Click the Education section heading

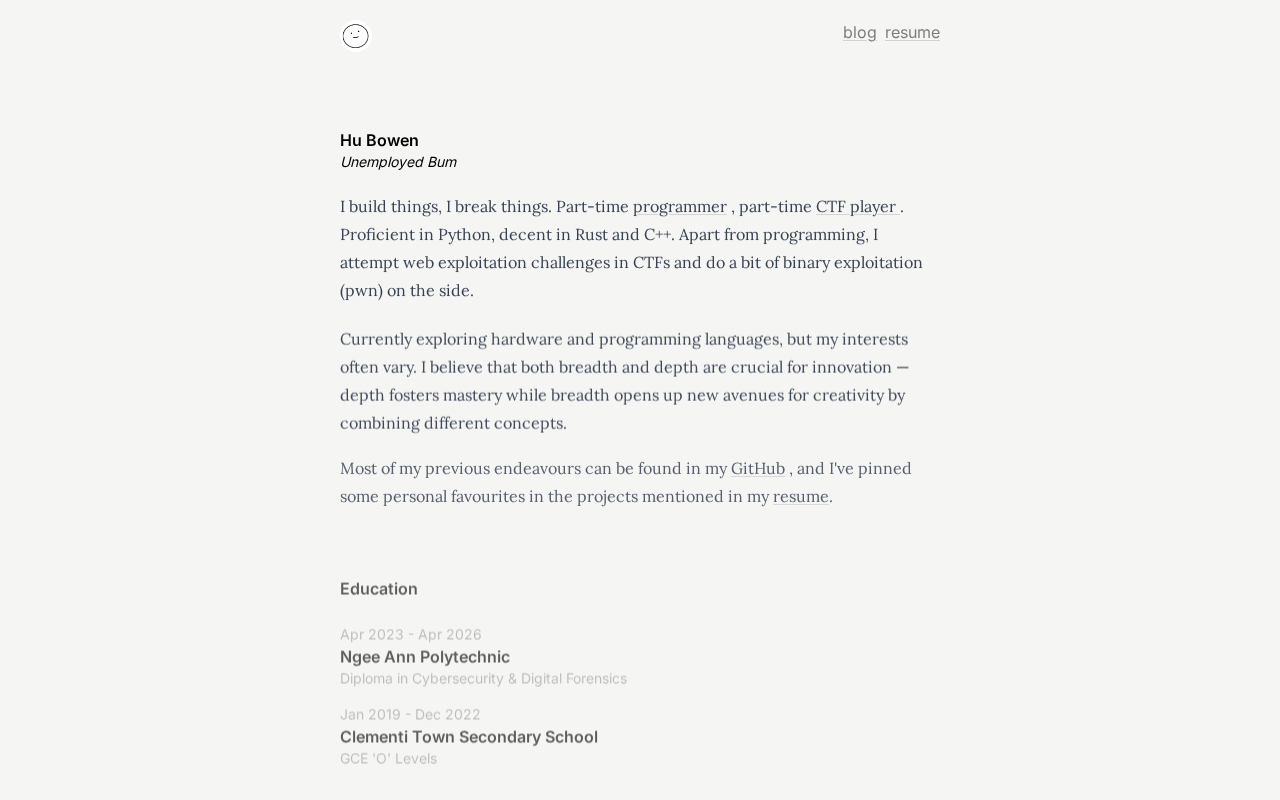coord(379,588)
